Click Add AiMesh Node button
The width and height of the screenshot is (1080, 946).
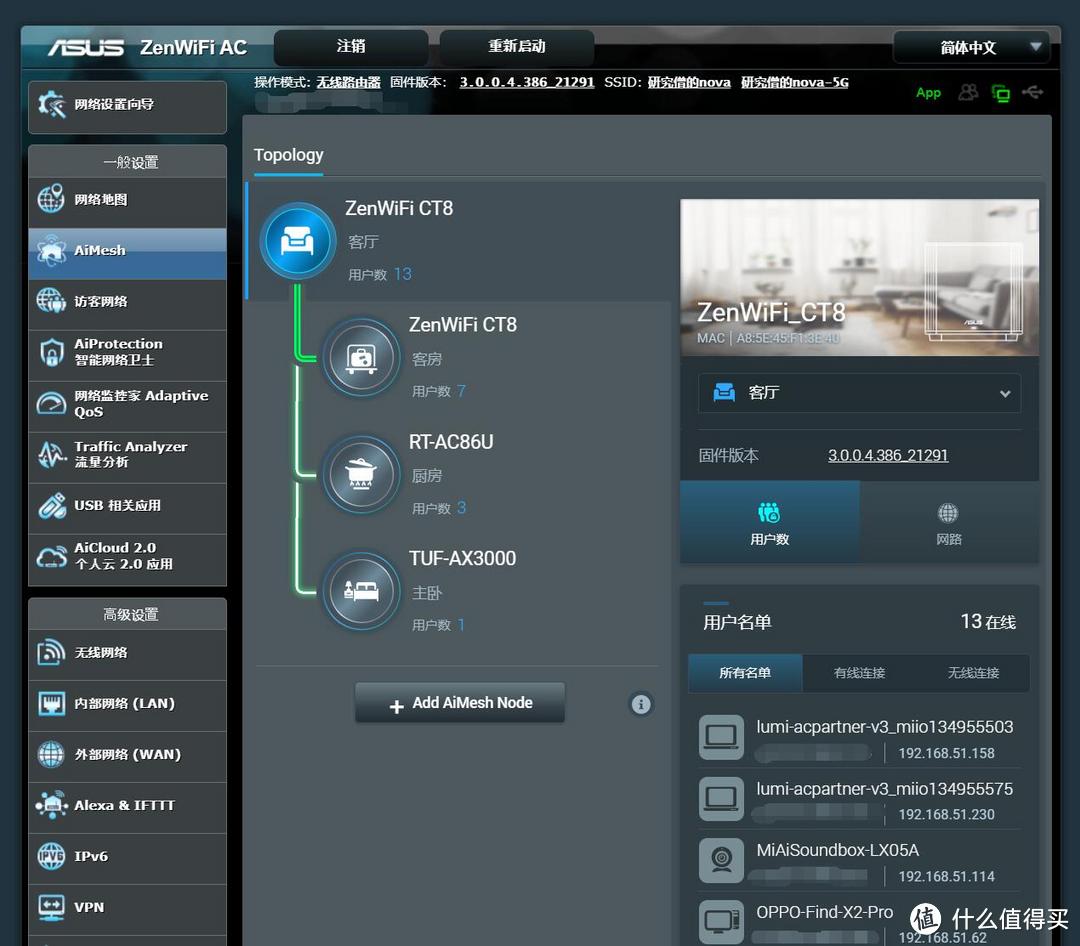click(460, 703)
